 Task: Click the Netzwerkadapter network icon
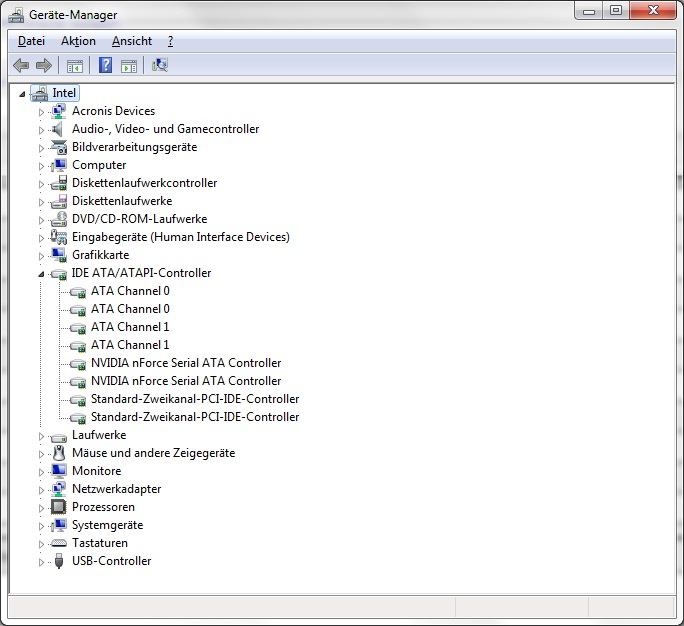(x=58, y=489)
